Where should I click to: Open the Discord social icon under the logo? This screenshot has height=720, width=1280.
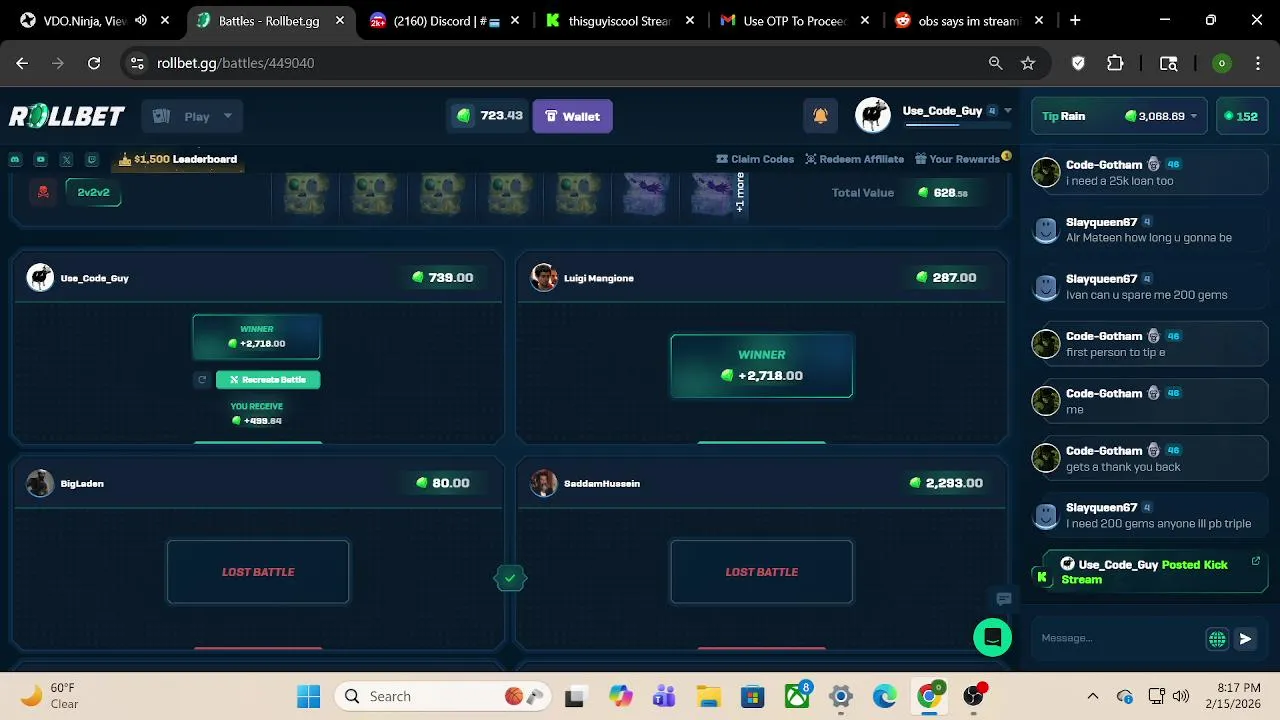click(x=15, y=159)
